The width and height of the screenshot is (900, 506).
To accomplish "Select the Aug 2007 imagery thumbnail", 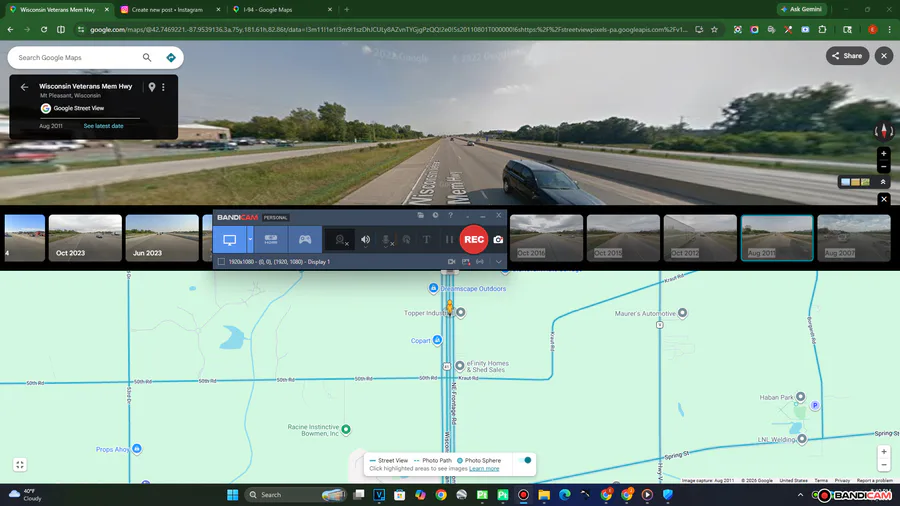I will [x=854, y=238].
